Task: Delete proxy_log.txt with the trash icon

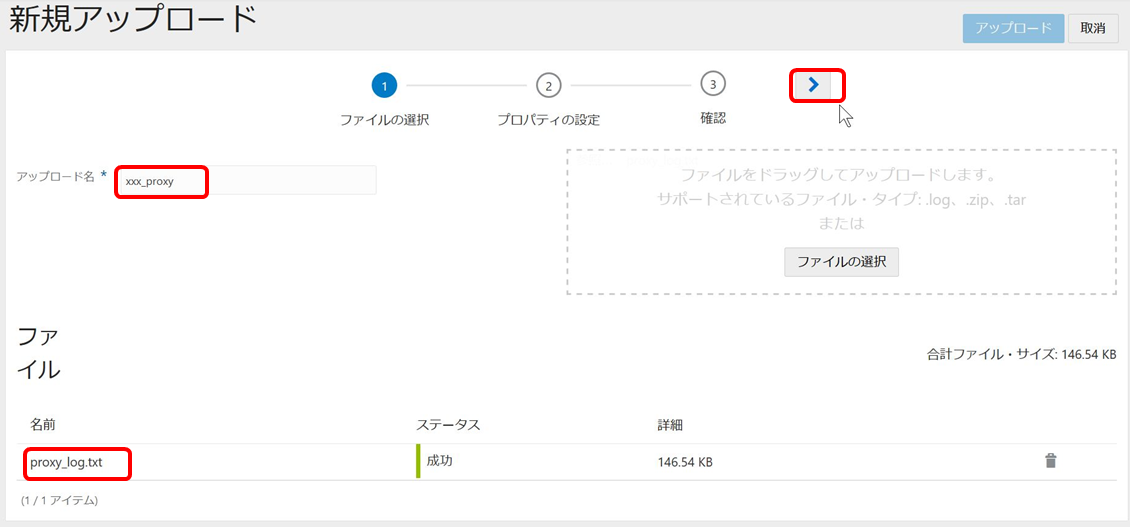Action: pyautogui.click(x=1051, y=461)
